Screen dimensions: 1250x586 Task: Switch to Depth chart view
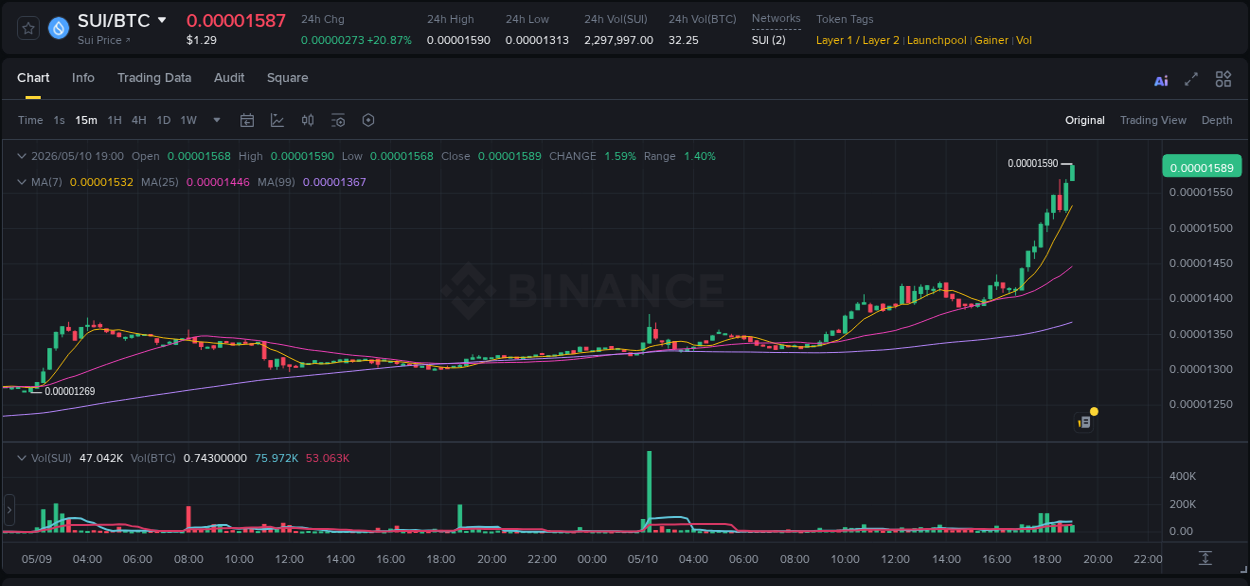tap(1217, 120)
